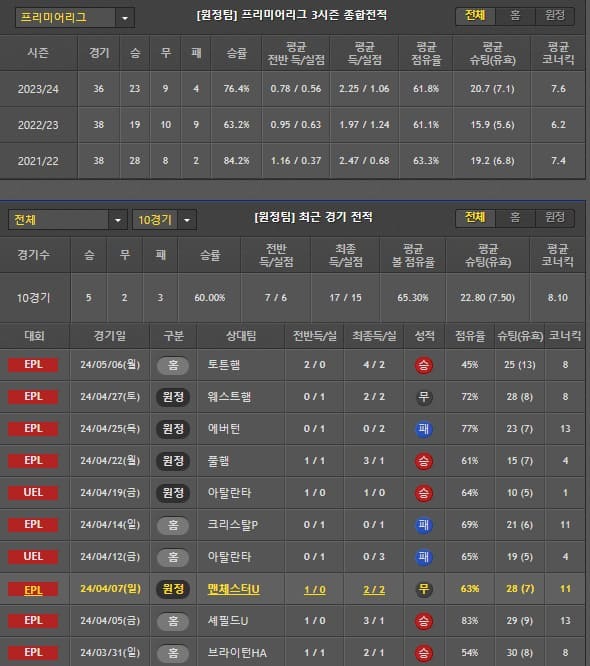Click the 패 result icon on the 24/04/12 row
This screenshot has height=666, width=590.
[x=423, y=557]
